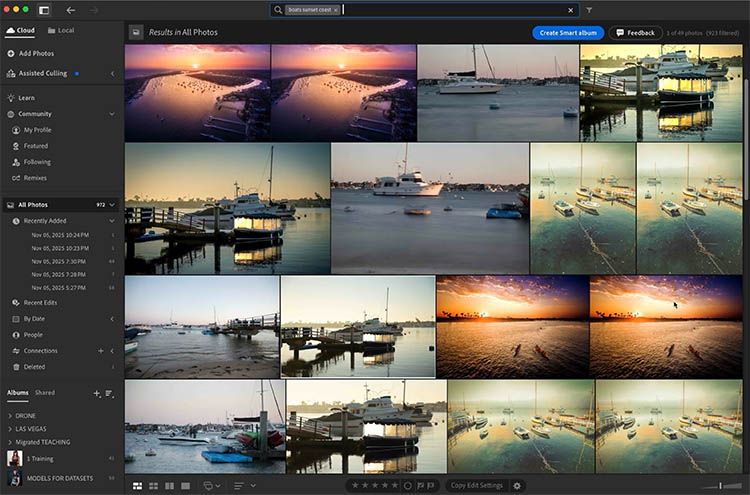Click the circle icon after the stars
Viewport: 750px width, 495px height.
click(408, 485)
